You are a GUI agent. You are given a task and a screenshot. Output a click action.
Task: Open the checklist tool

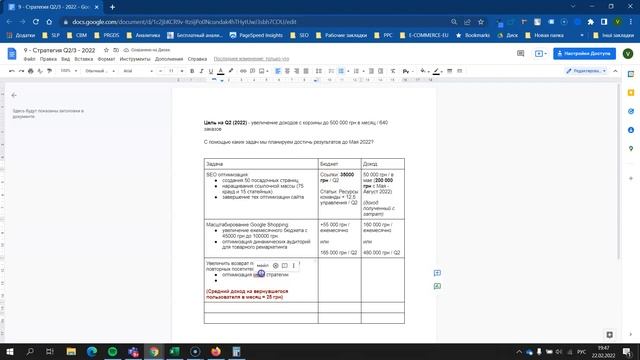coord(331,71)
